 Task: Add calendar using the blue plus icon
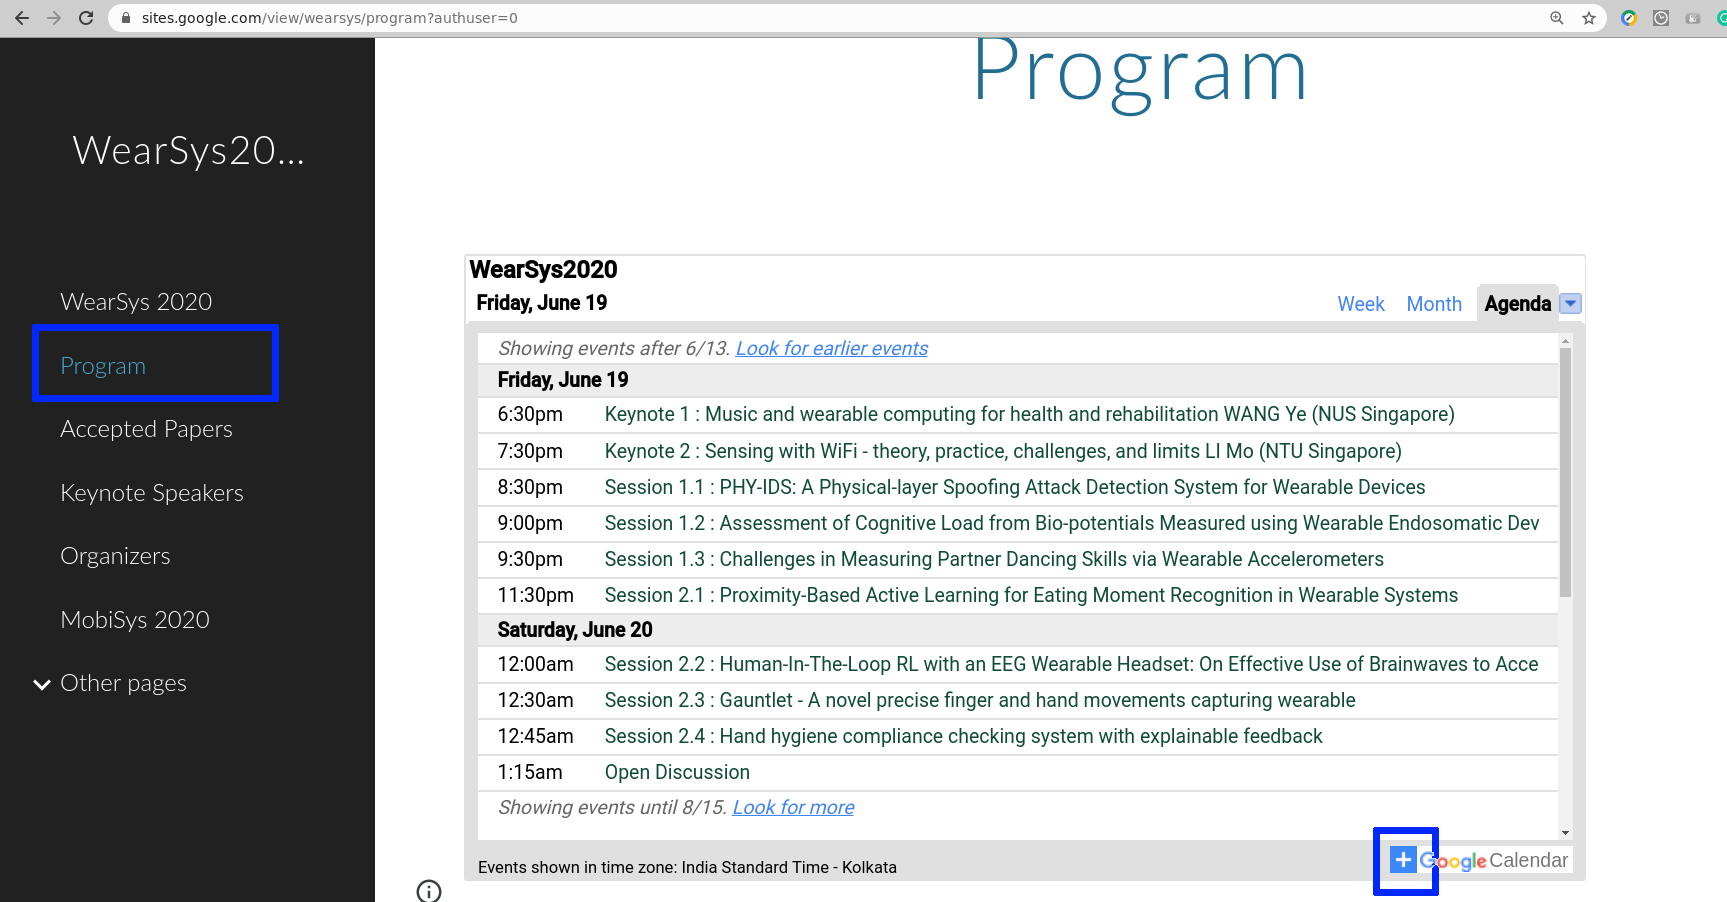coord(1404,860)
